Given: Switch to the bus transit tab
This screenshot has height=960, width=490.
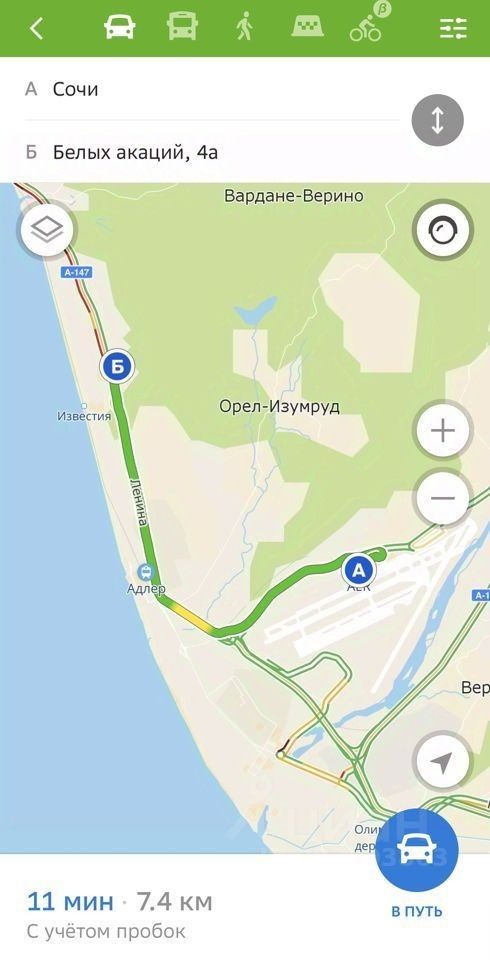Looking at the screenshot, I should [x=182, y=28].
